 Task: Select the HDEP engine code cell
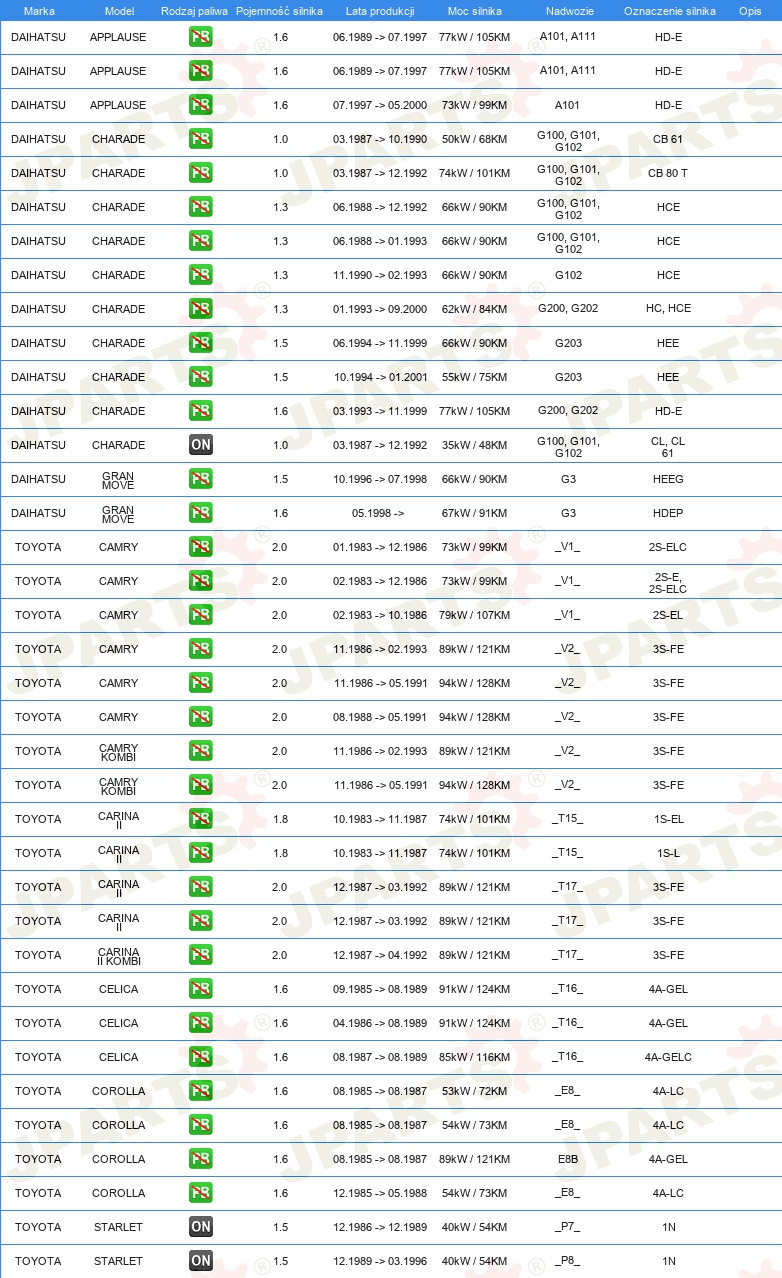[x=668, y=513]
